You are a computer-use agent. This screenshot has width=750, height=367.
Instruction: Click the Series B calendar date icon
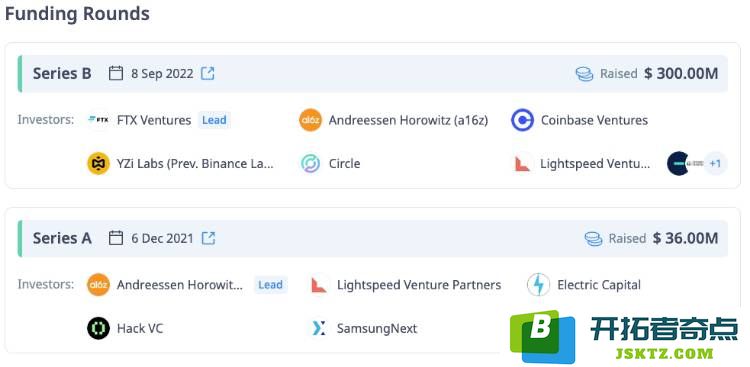click(116, 74)
